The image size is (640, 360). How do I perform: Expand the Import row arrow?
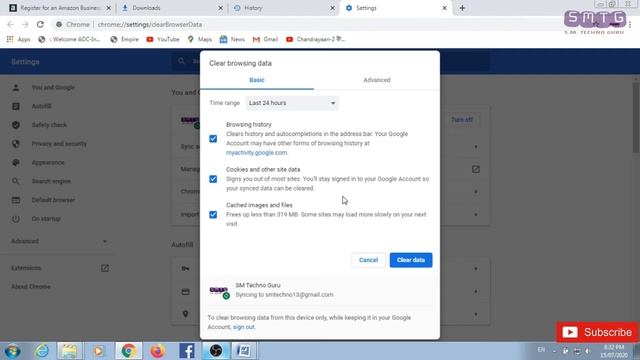point(476,214)
